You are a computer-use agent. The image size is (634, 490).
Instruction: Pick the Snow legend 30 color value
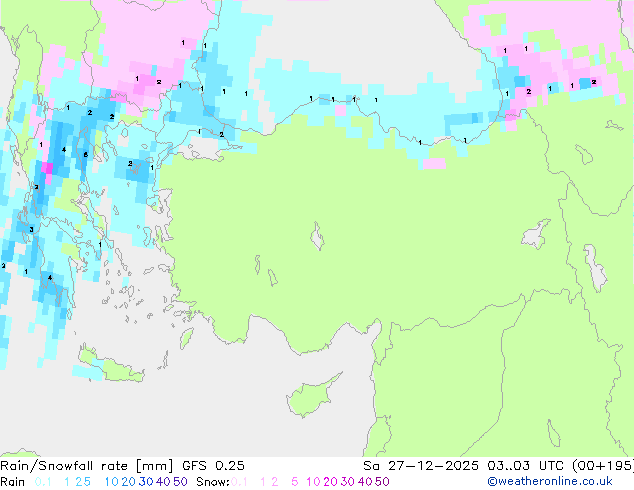tap(348, 482)
